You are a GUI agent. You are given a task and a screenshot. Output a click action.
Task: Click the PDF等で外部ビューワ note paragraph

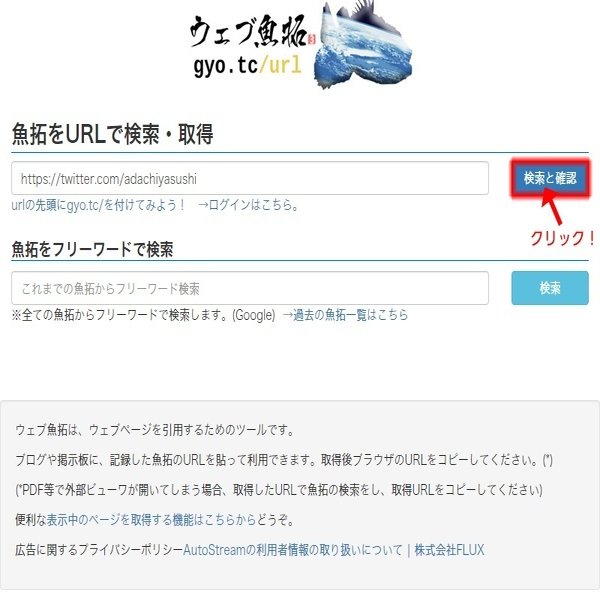click(279, 490)
